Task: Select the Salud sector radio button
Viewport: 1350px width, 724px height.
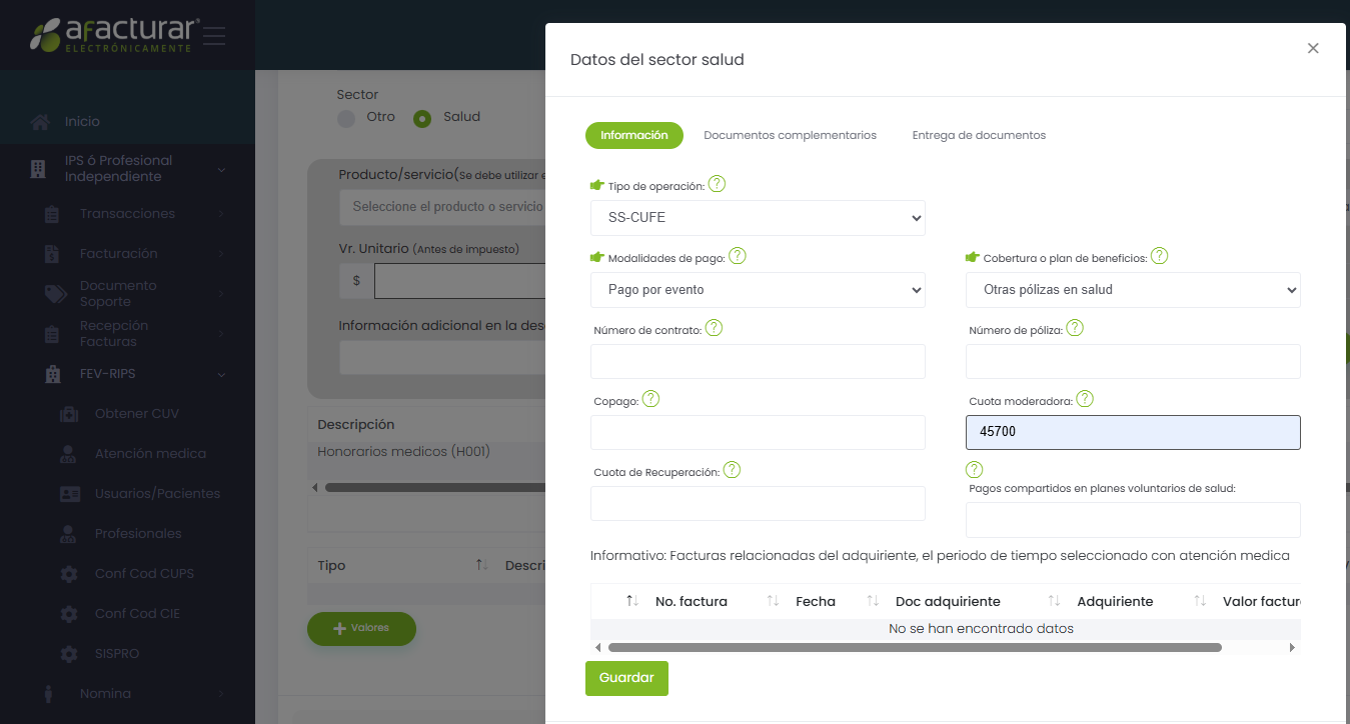Action: pos(423,118)
